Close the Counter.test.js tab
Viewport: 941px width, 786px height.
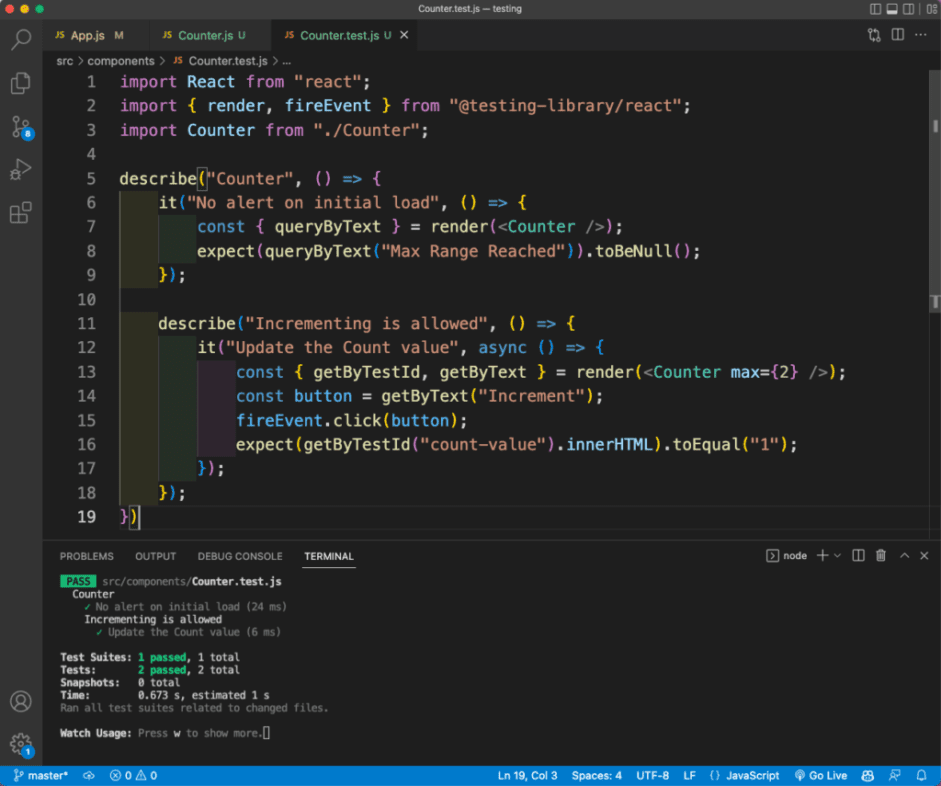[404, 35]
